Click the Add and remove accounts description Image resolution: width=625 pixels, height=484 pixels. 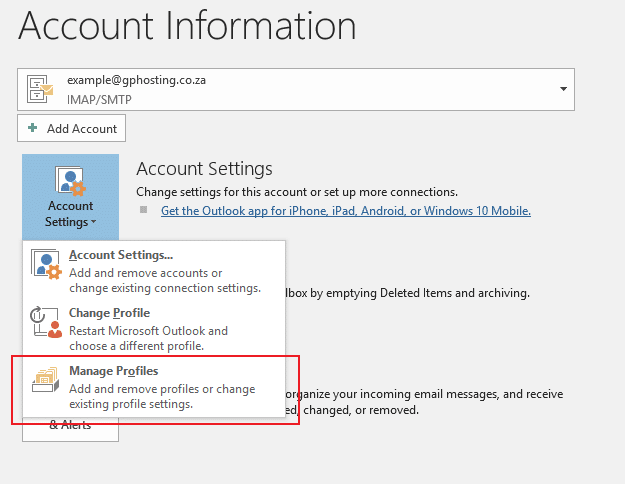165,280
